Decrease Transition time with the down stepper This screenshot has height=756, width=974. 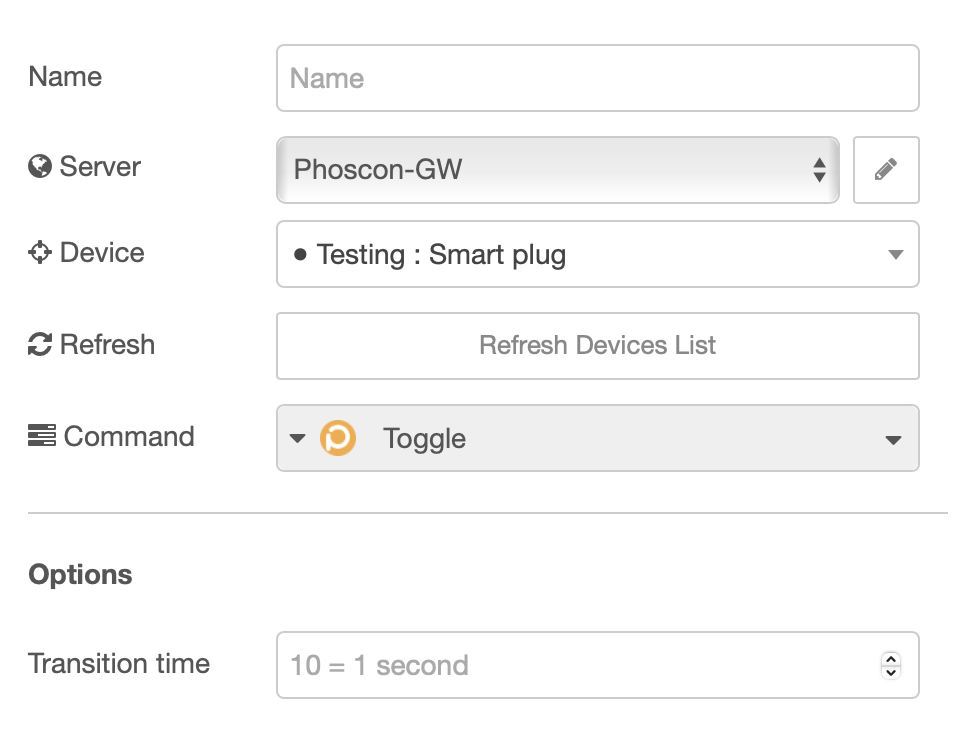point(891,672)
